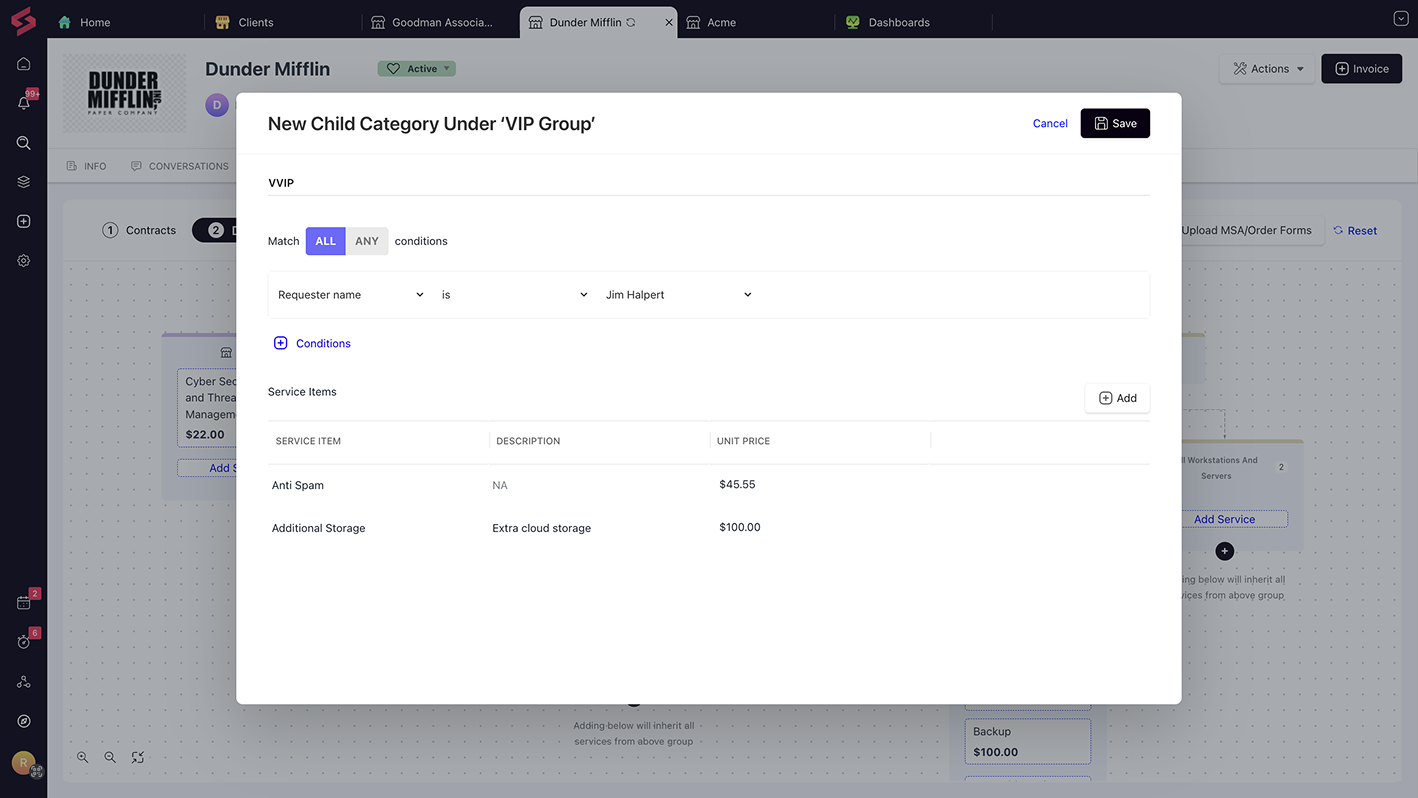Click the tab overflow chevron at top right

(x=1400, y=19)
